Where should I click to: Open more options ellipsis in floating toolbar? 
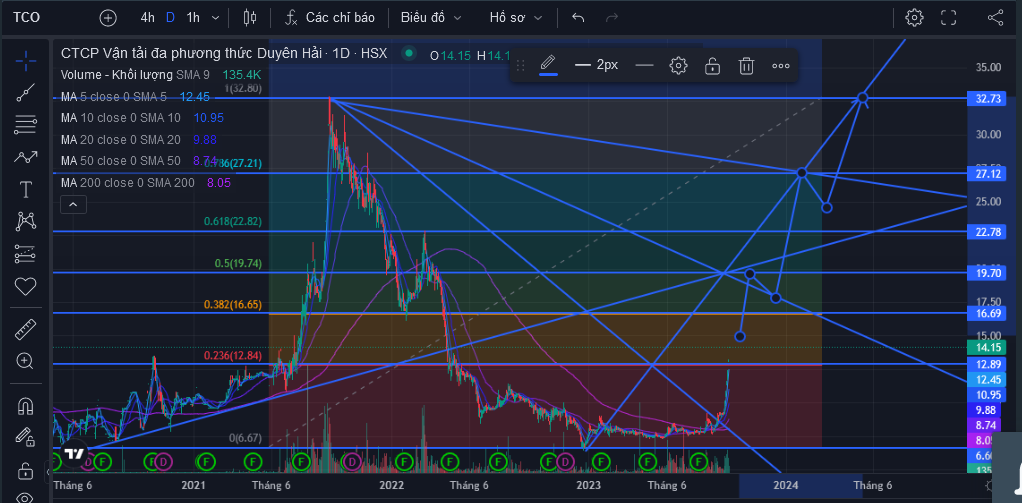pos(781,65)
